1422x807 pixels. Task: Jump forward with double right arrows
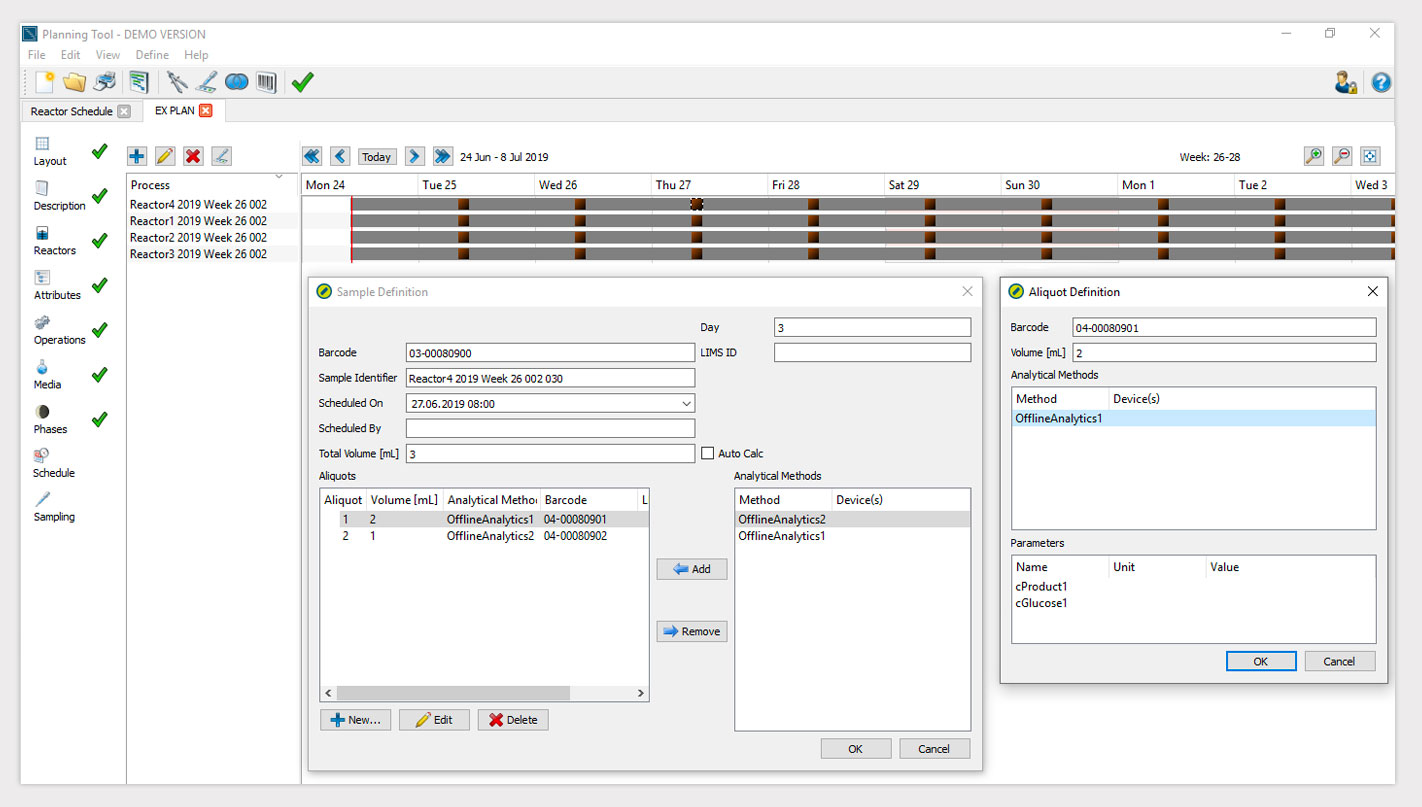pyautogui.click(x=443, y=156)
